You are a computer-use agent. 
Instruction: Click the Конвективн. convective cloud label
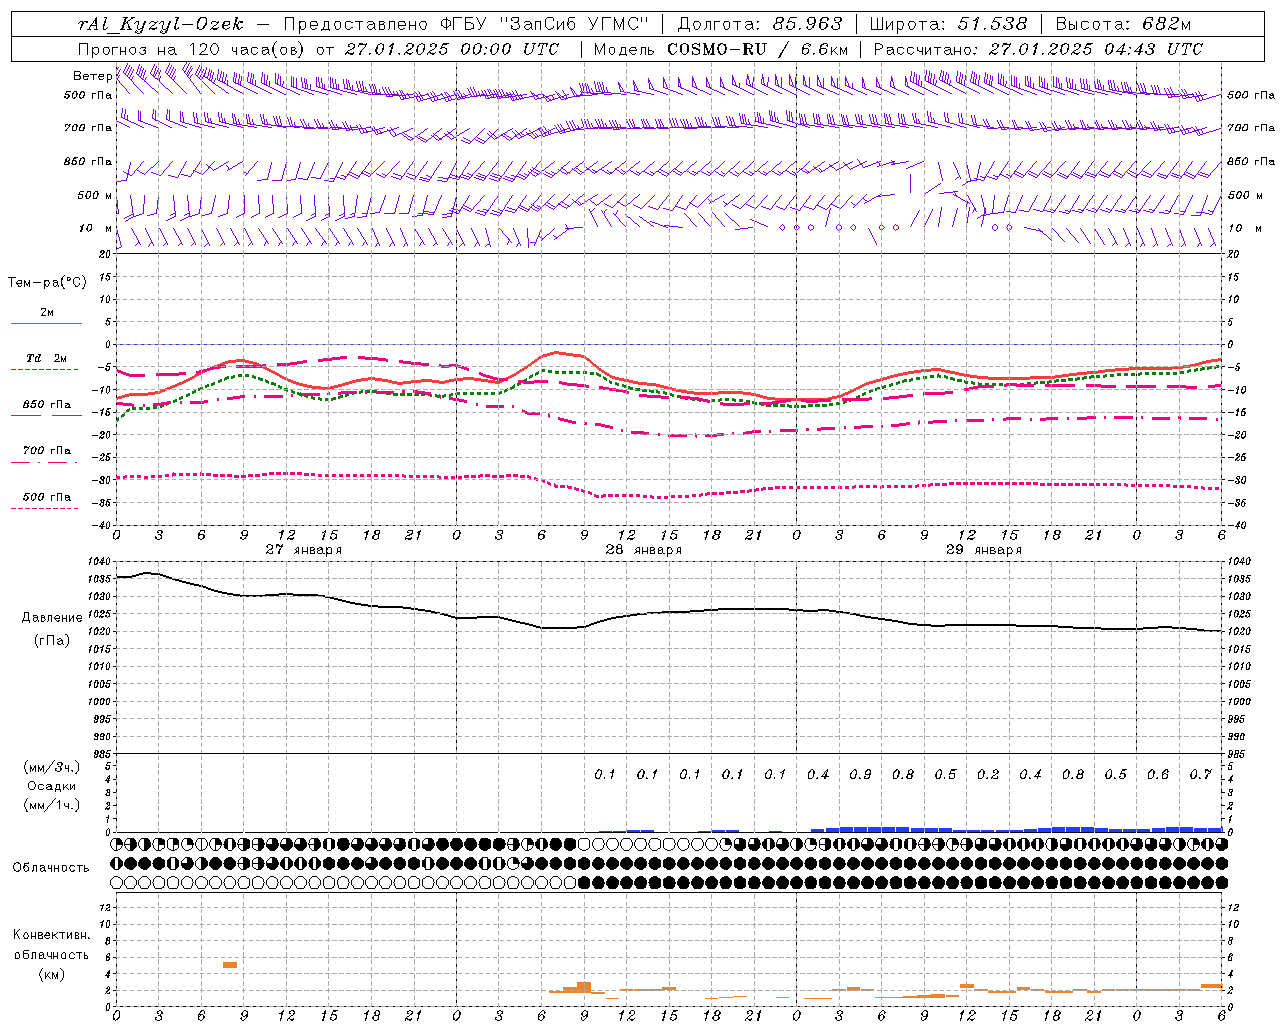coord(52,935)
